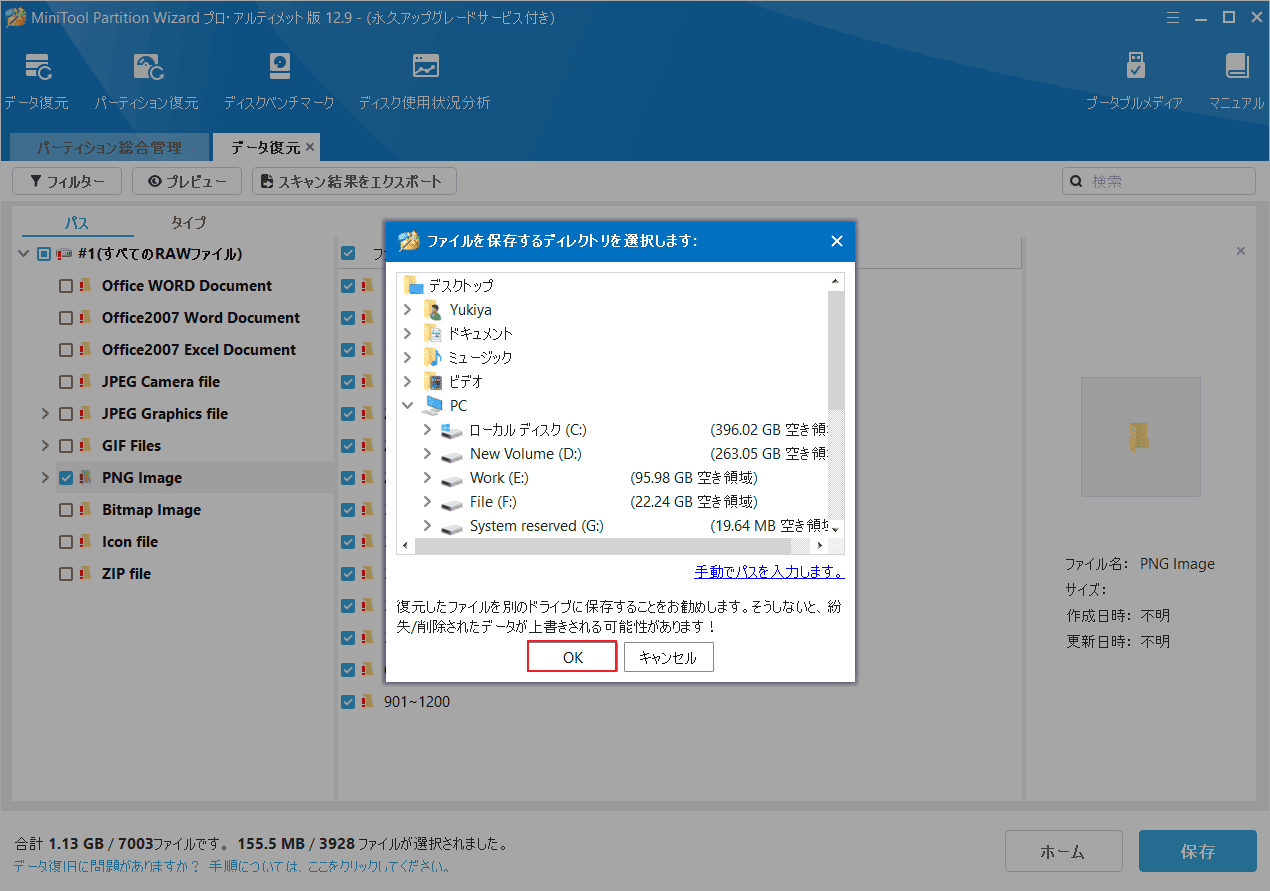
Task: Click the 検索 search input field
Action: point(1158,181)
